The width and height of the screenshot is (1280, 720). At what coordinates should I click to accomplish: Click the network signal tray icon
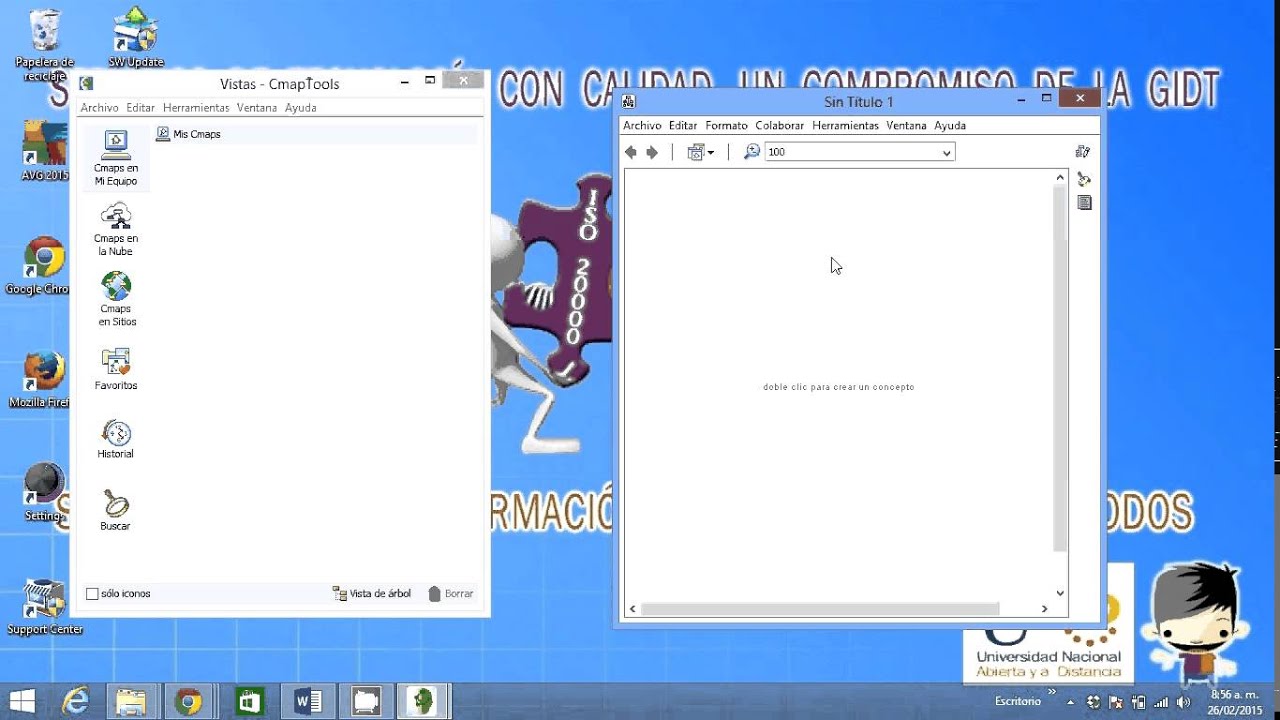(1161, 702)
